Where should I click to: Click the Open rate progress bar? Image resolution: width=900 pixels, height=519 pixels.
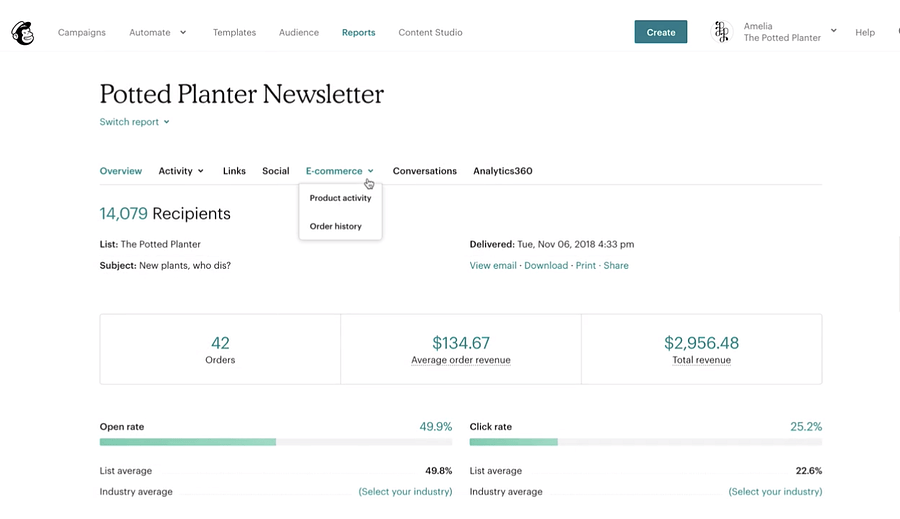[275, 441]
